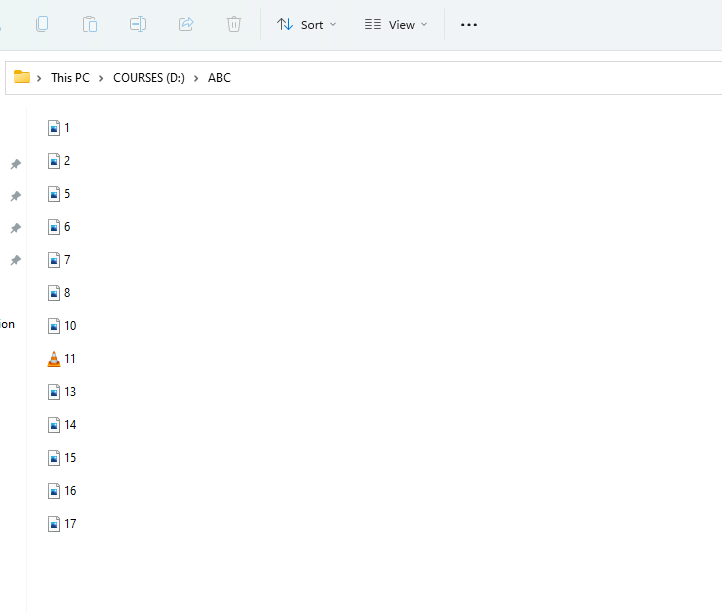Open the View dropdown menu
The height and width of the screenshot is (614, 722).
click(x=396, y=24)
